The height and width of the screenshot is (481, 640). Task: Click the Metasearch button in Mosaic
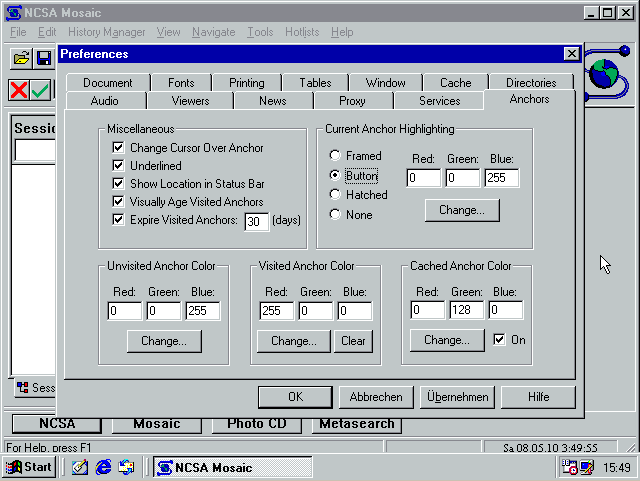(357, 424)
